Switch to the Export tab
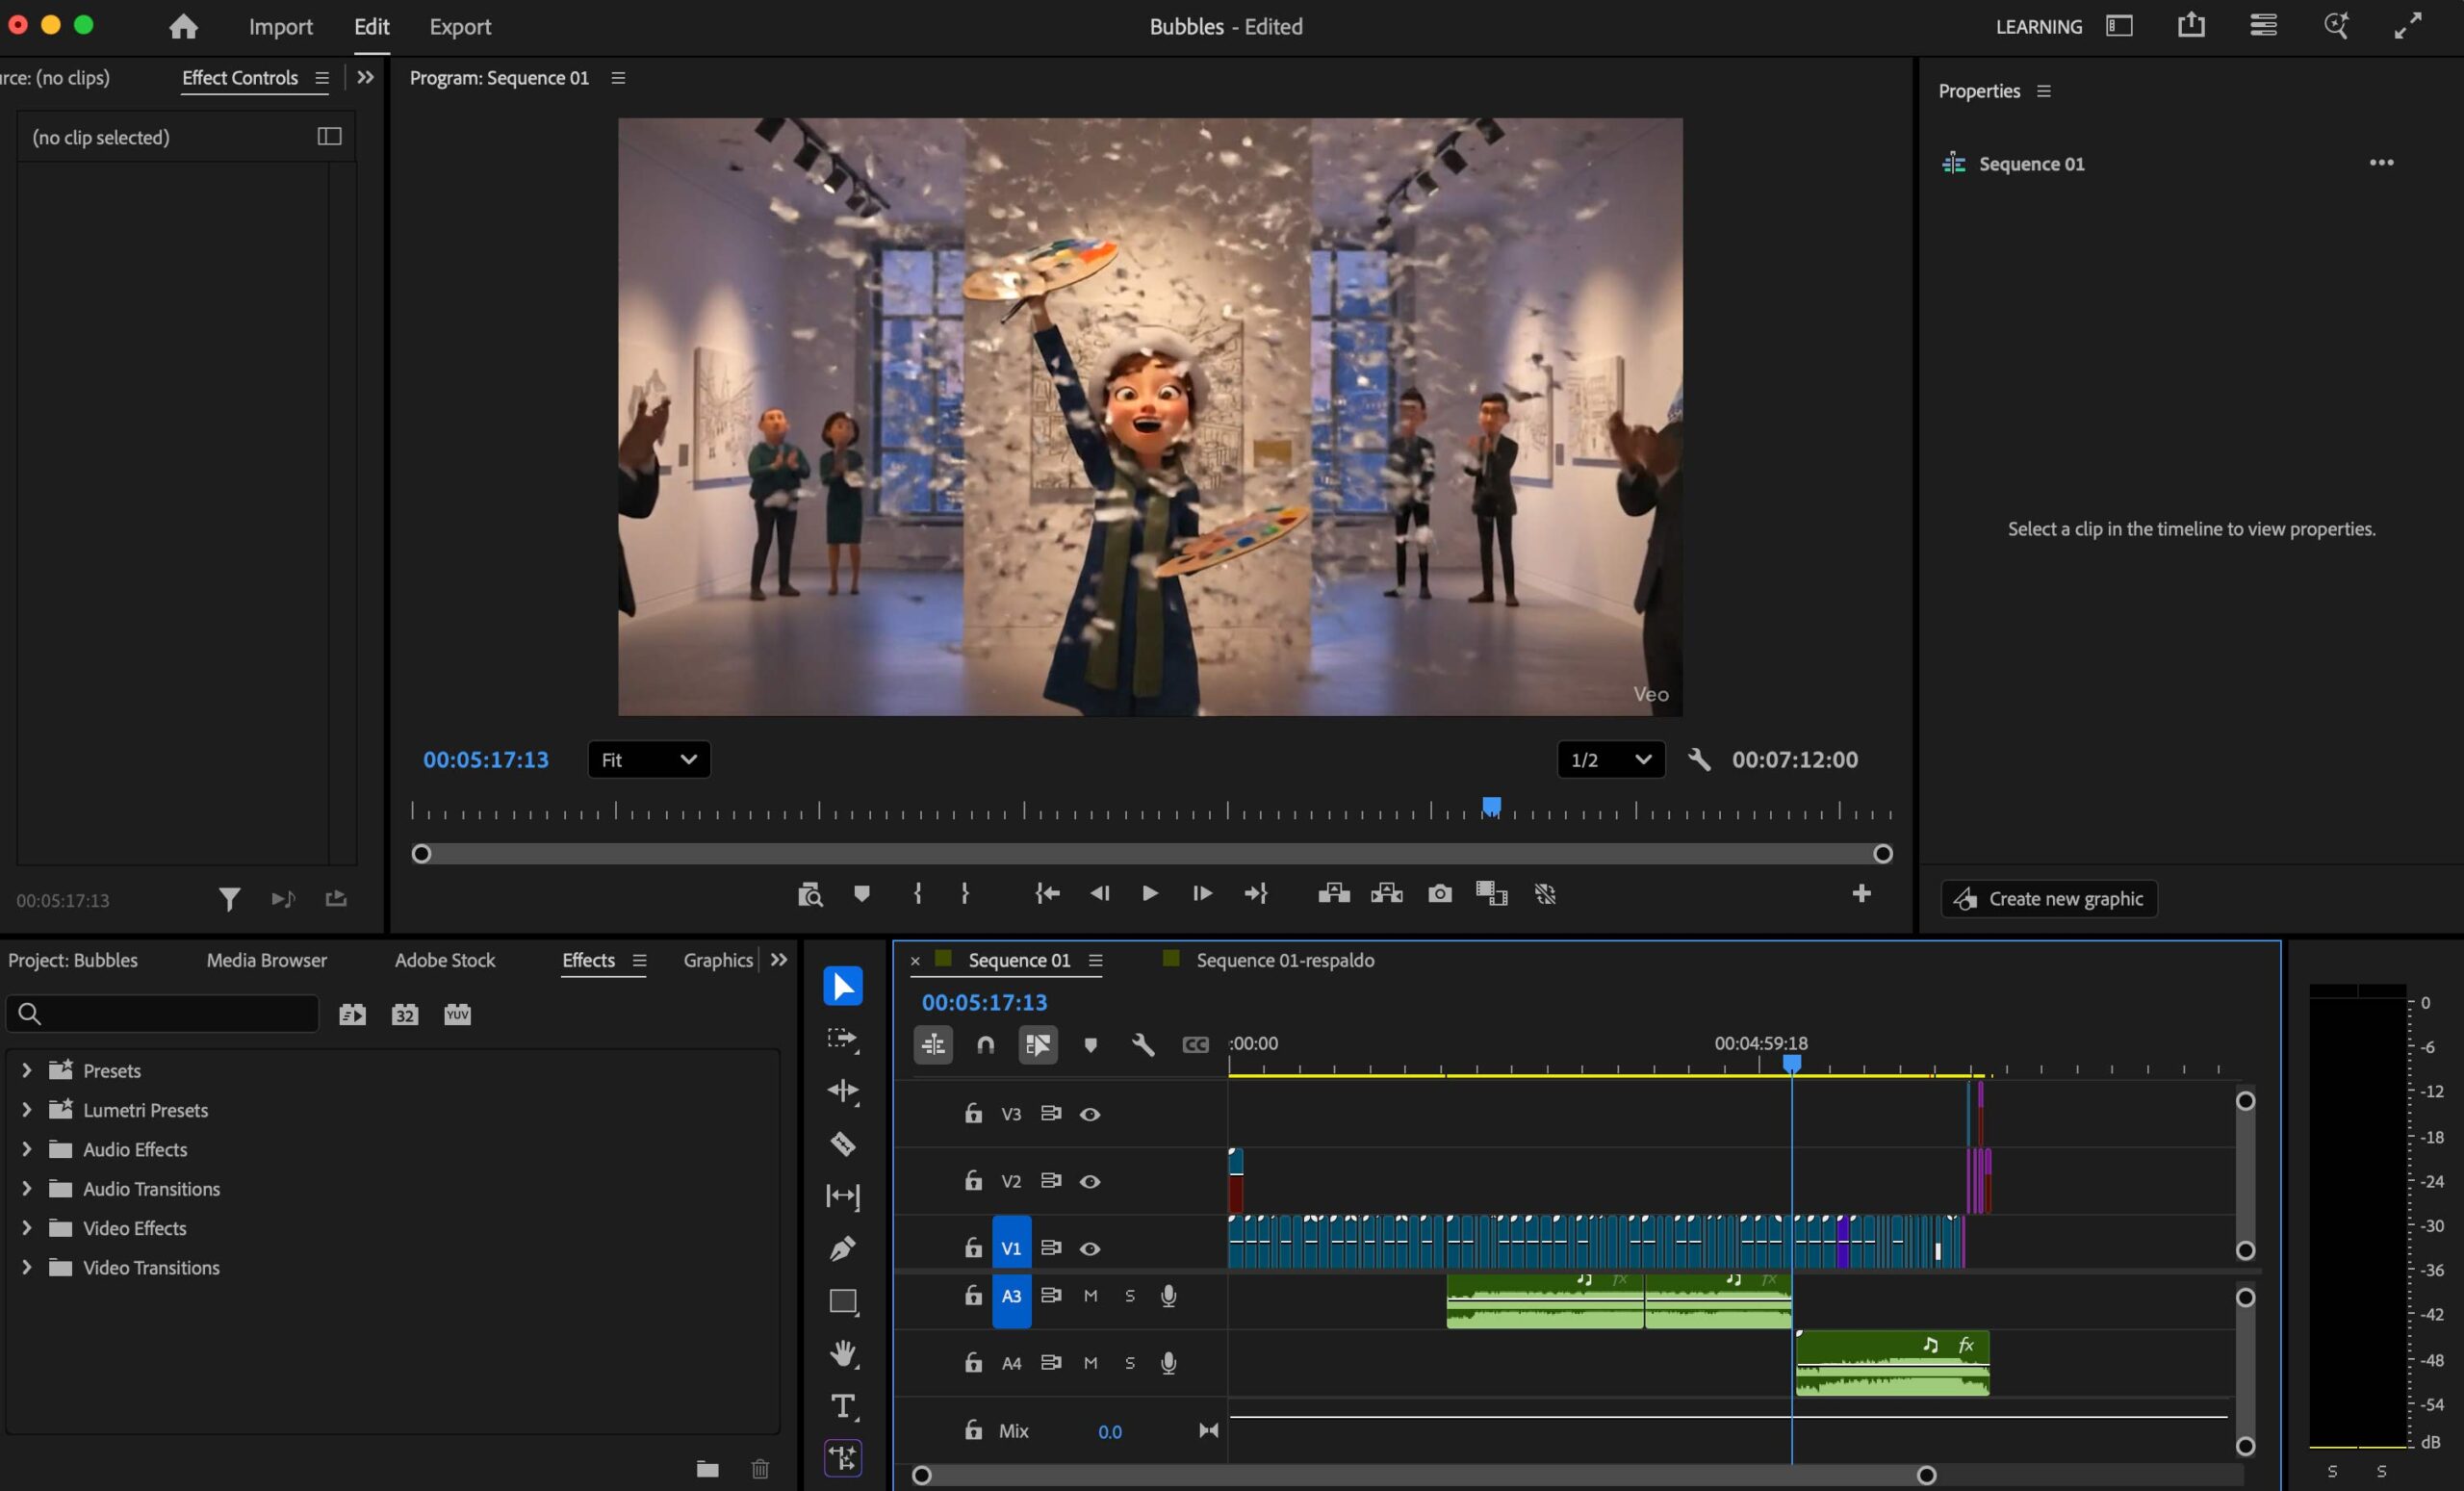The width and height of the screenshot is (2464, 1491). click(460, 27)
